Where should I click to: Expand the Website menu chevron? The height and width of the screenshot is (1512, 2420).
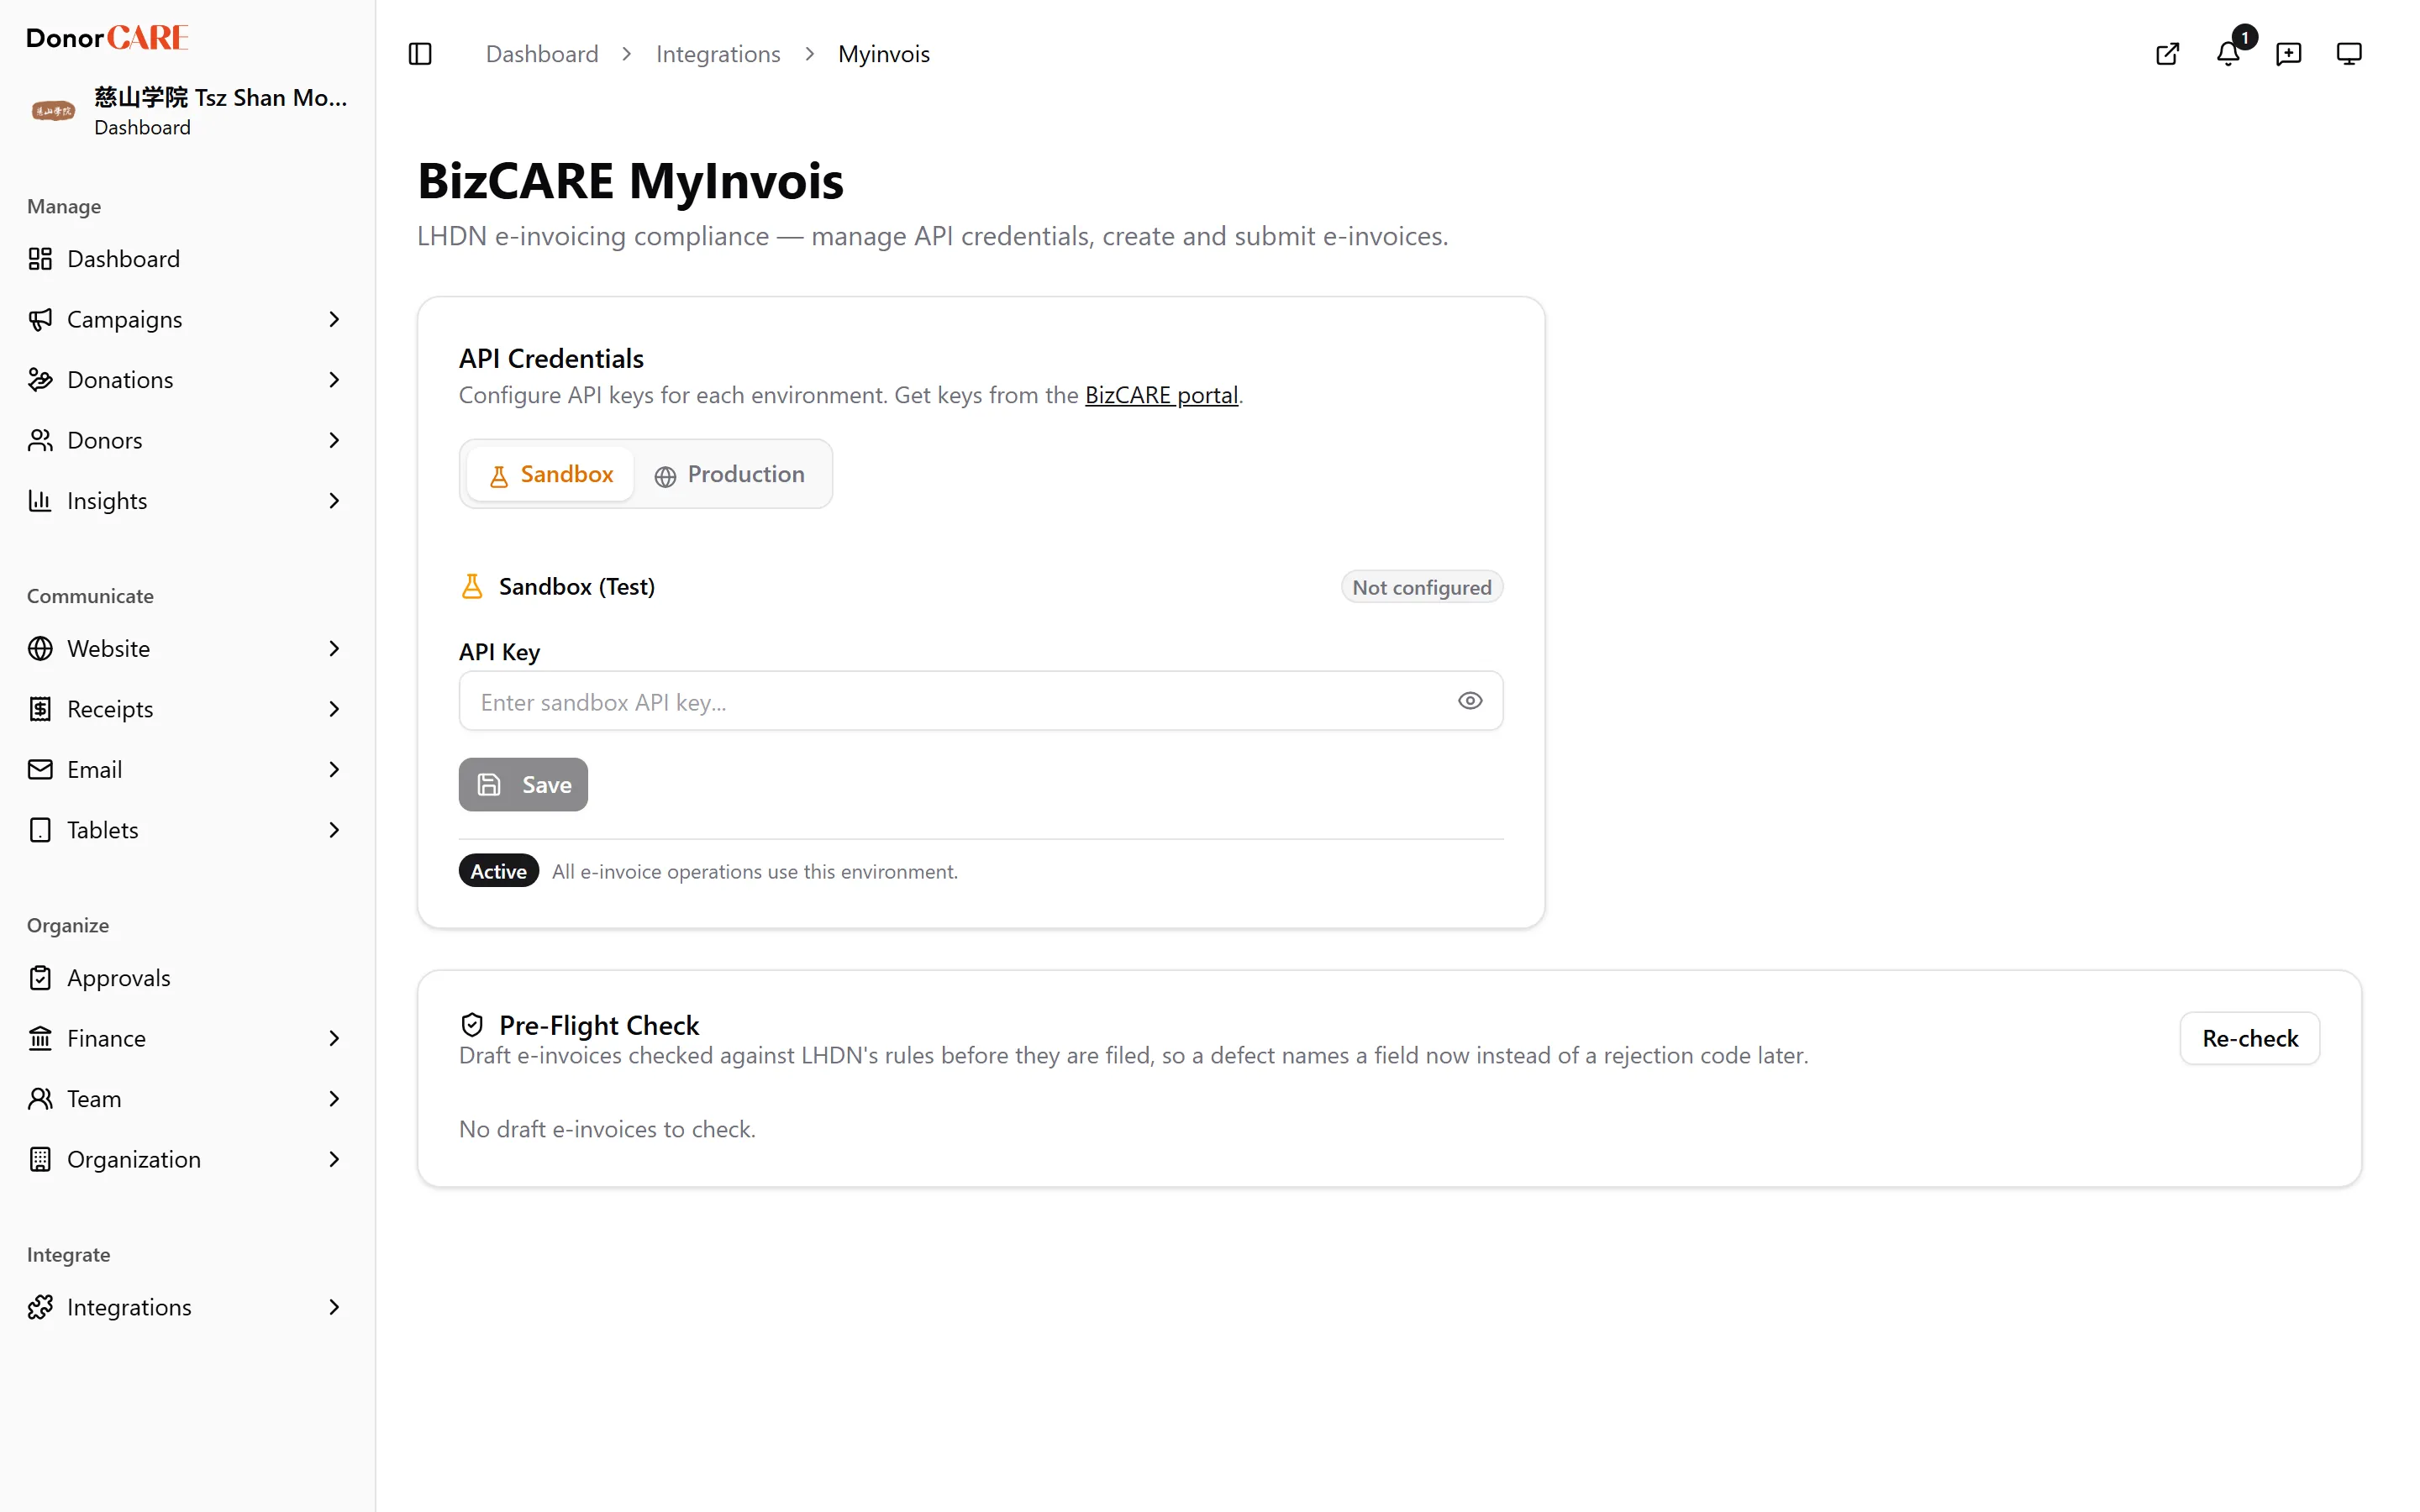(334, 649)
